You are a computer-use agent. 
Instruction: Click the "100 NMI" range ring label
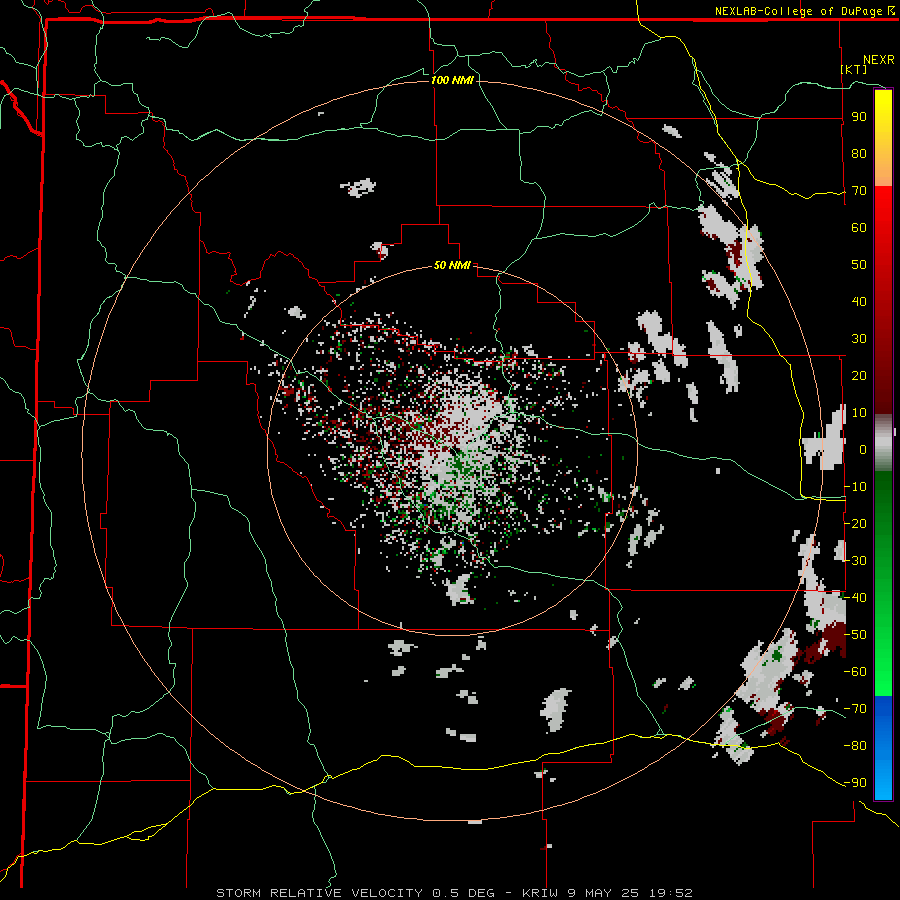[x=452, y=80]
